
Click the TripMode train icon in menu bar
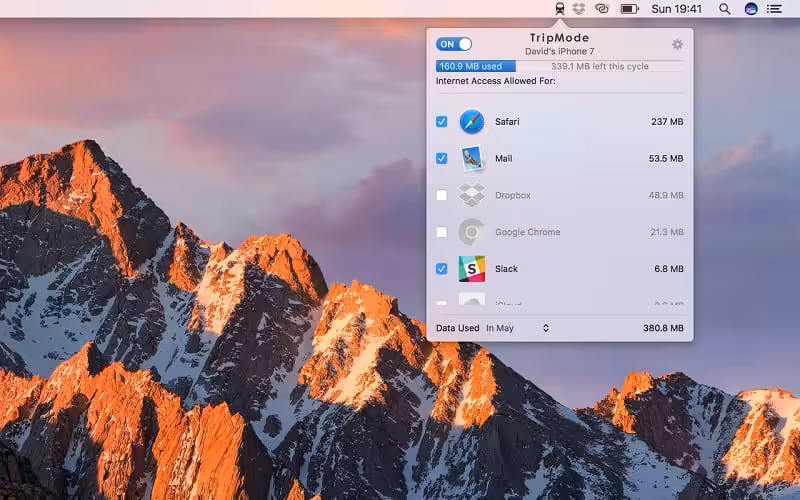559,9
